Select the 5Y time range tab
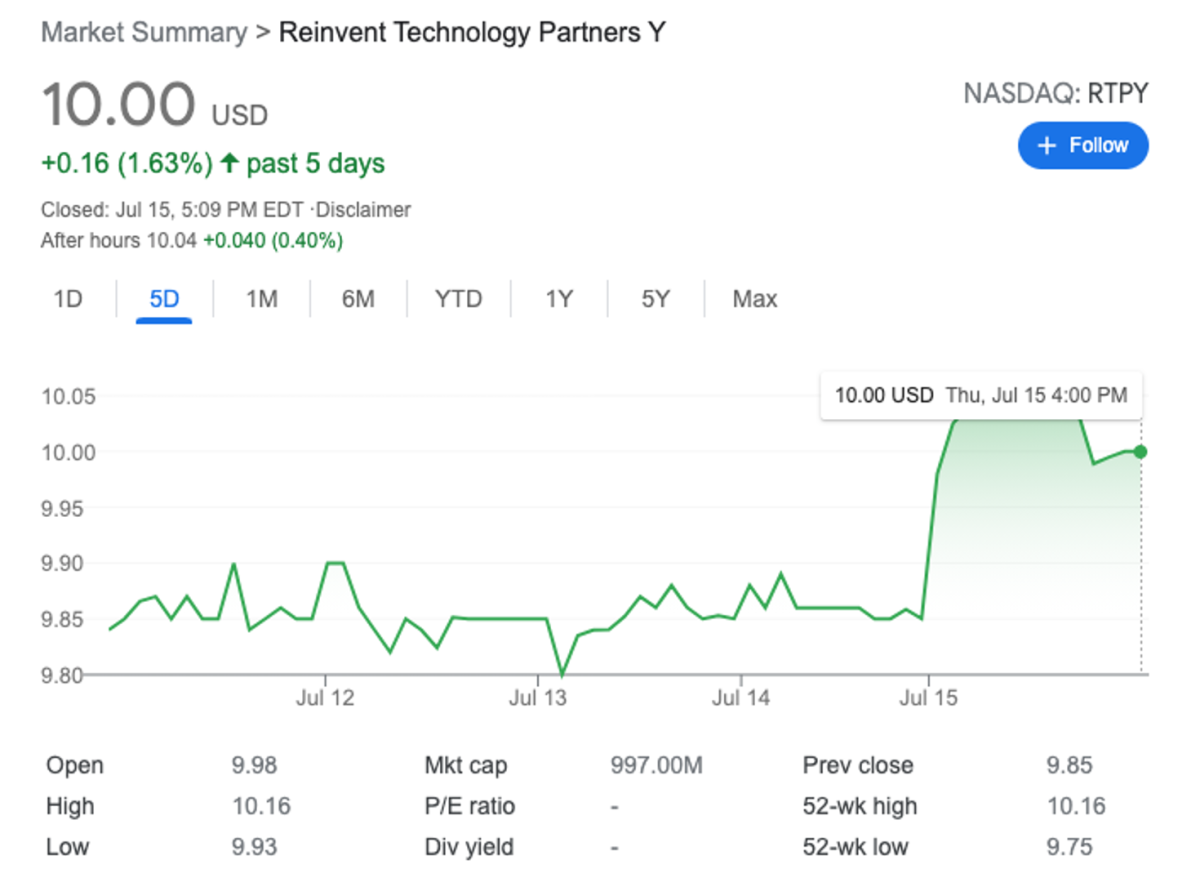The image size is (1200, 878). coord(655,299)
